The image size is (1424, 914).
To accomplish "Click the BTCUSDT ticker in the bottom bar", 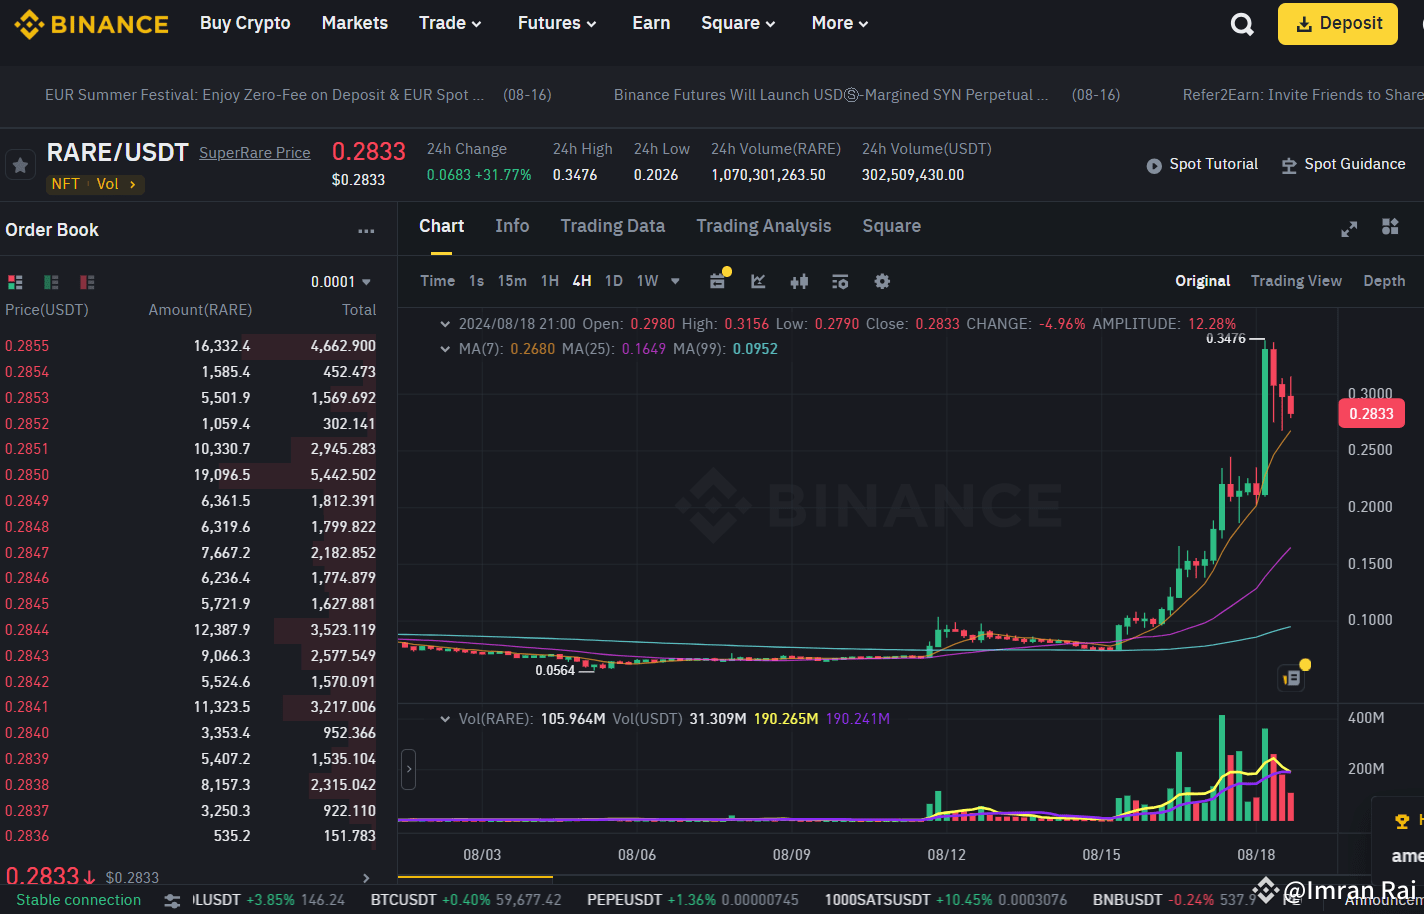I will point(403,899).
